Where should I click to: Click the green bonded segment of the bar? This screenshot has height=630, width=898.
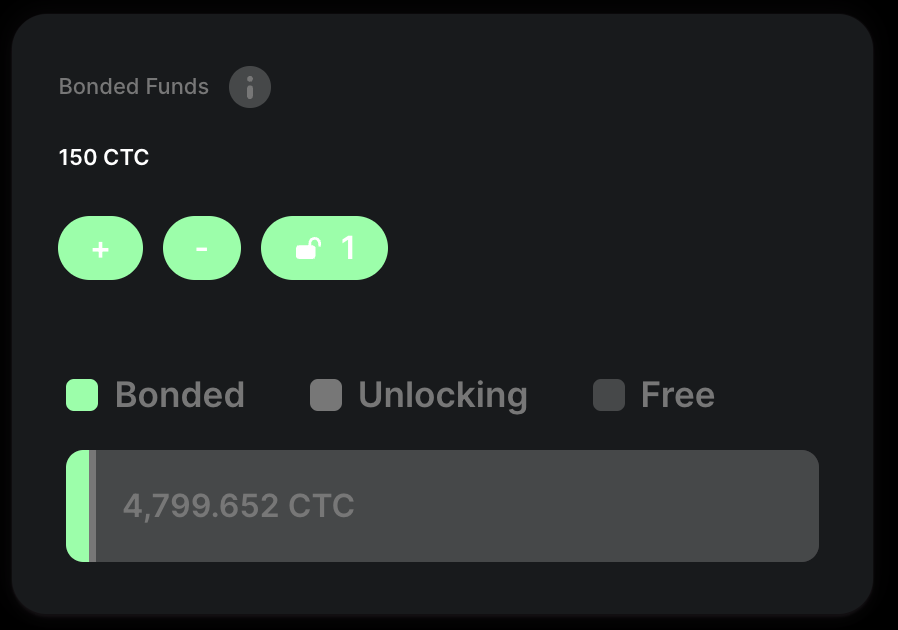coord(78,506)
